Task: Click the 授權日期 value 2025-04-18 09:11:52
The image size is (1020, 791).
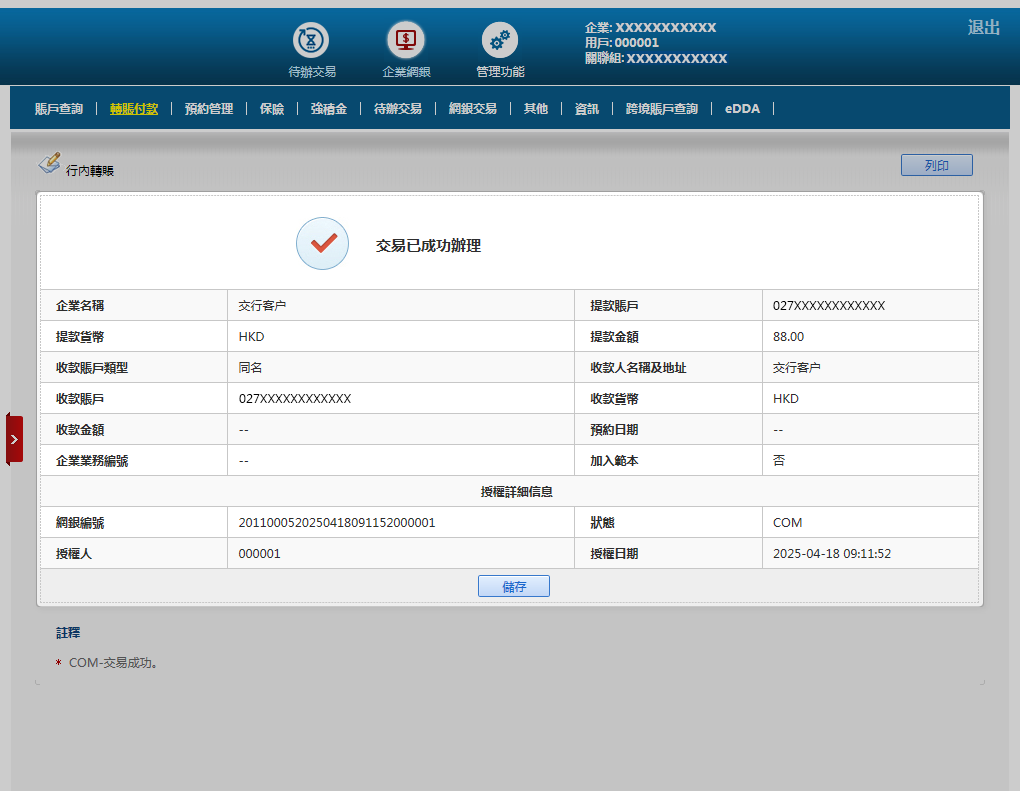Action: pyautogui.click(x=832, y=554)
